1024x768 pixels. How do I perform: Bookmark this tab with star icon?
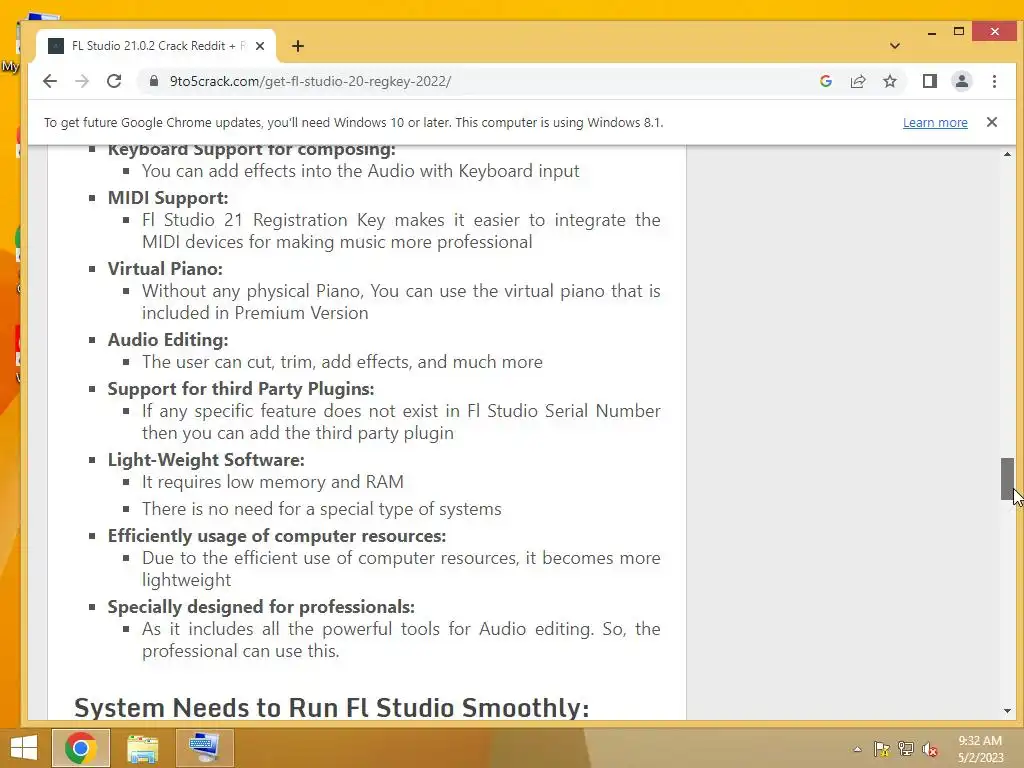[x=889, y=81]
